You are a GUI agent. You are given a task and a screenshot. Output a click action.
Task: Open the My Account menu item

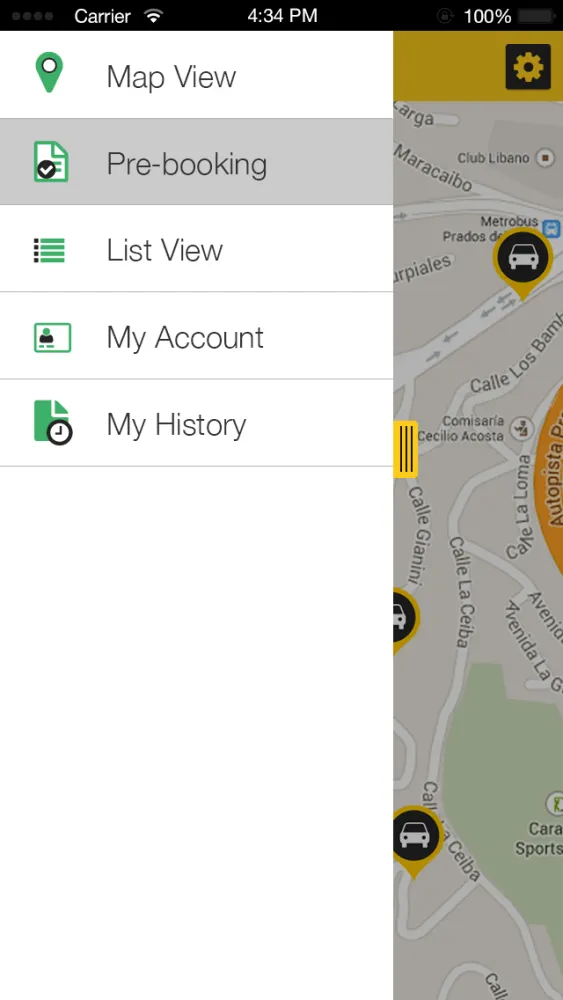[196, 336]
